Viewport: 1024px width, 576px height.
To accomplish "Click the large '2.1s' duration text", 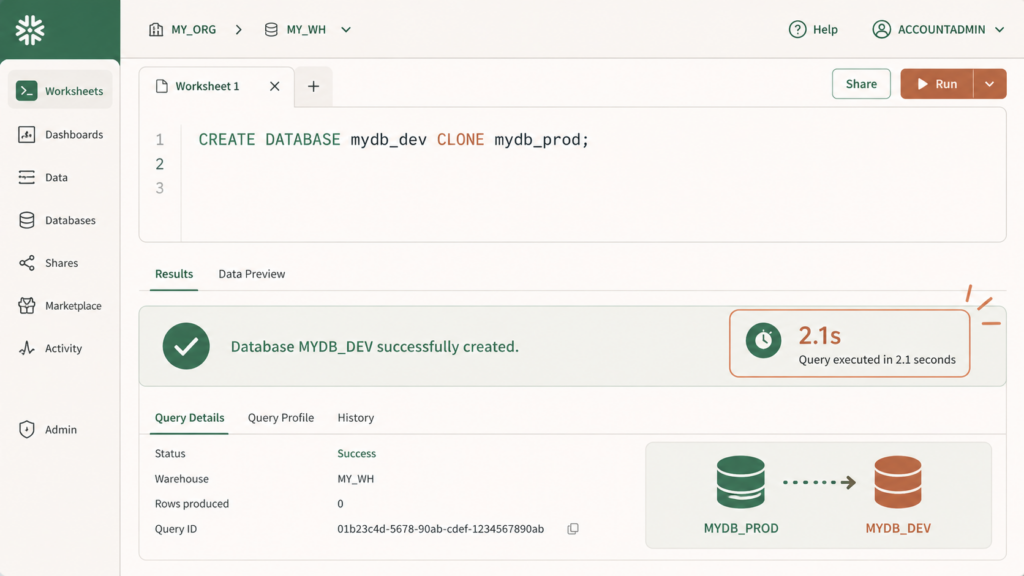I will coord(820,336).
